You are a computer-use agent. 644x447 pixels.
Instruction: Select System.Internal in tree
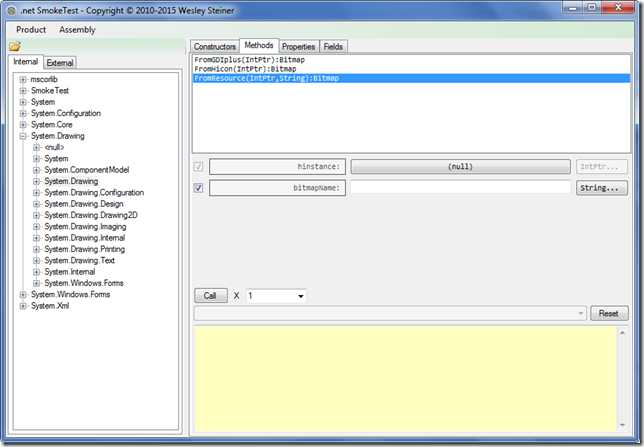pos(69,272)
